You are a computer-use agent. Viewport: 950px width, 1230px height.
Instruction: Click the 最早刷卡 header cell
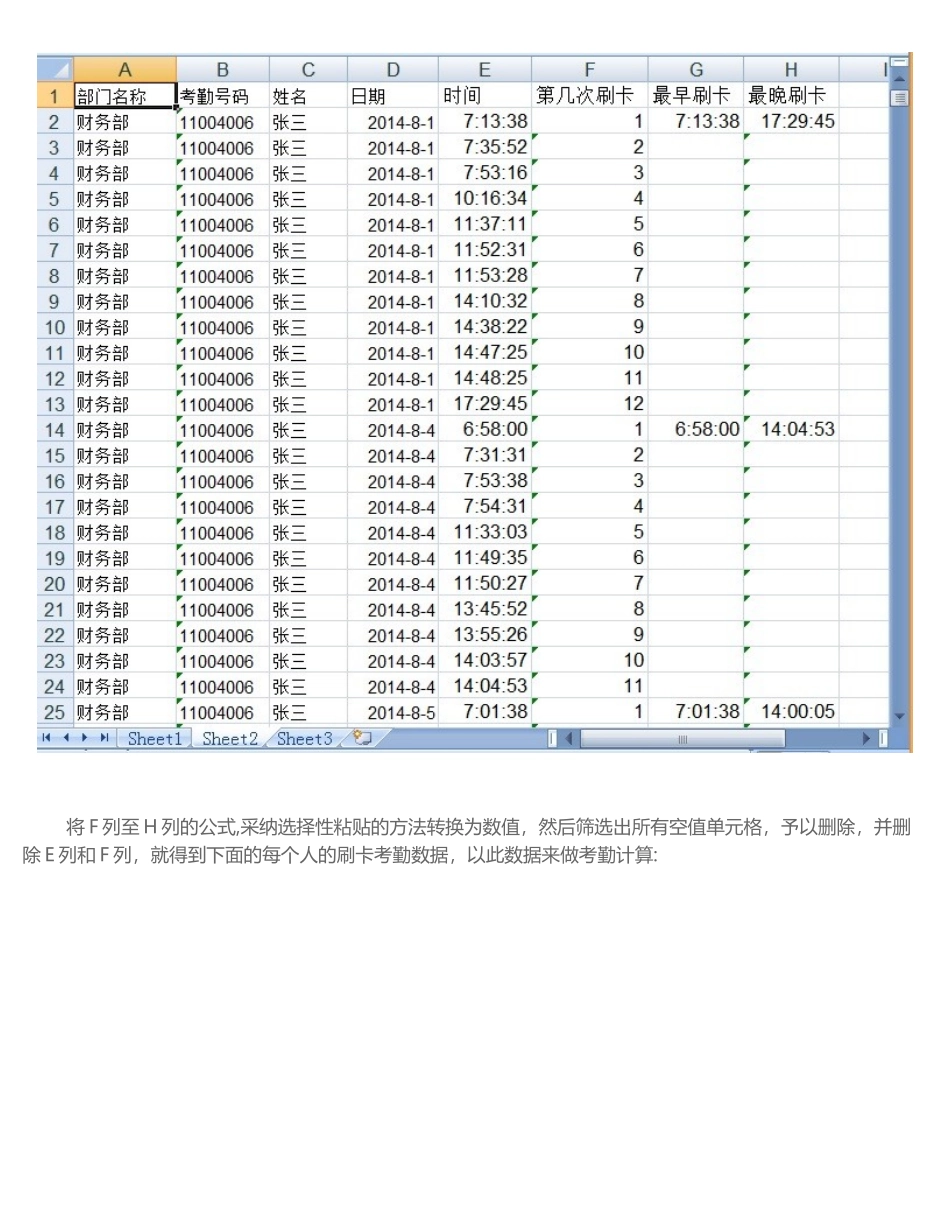[696, 96]
